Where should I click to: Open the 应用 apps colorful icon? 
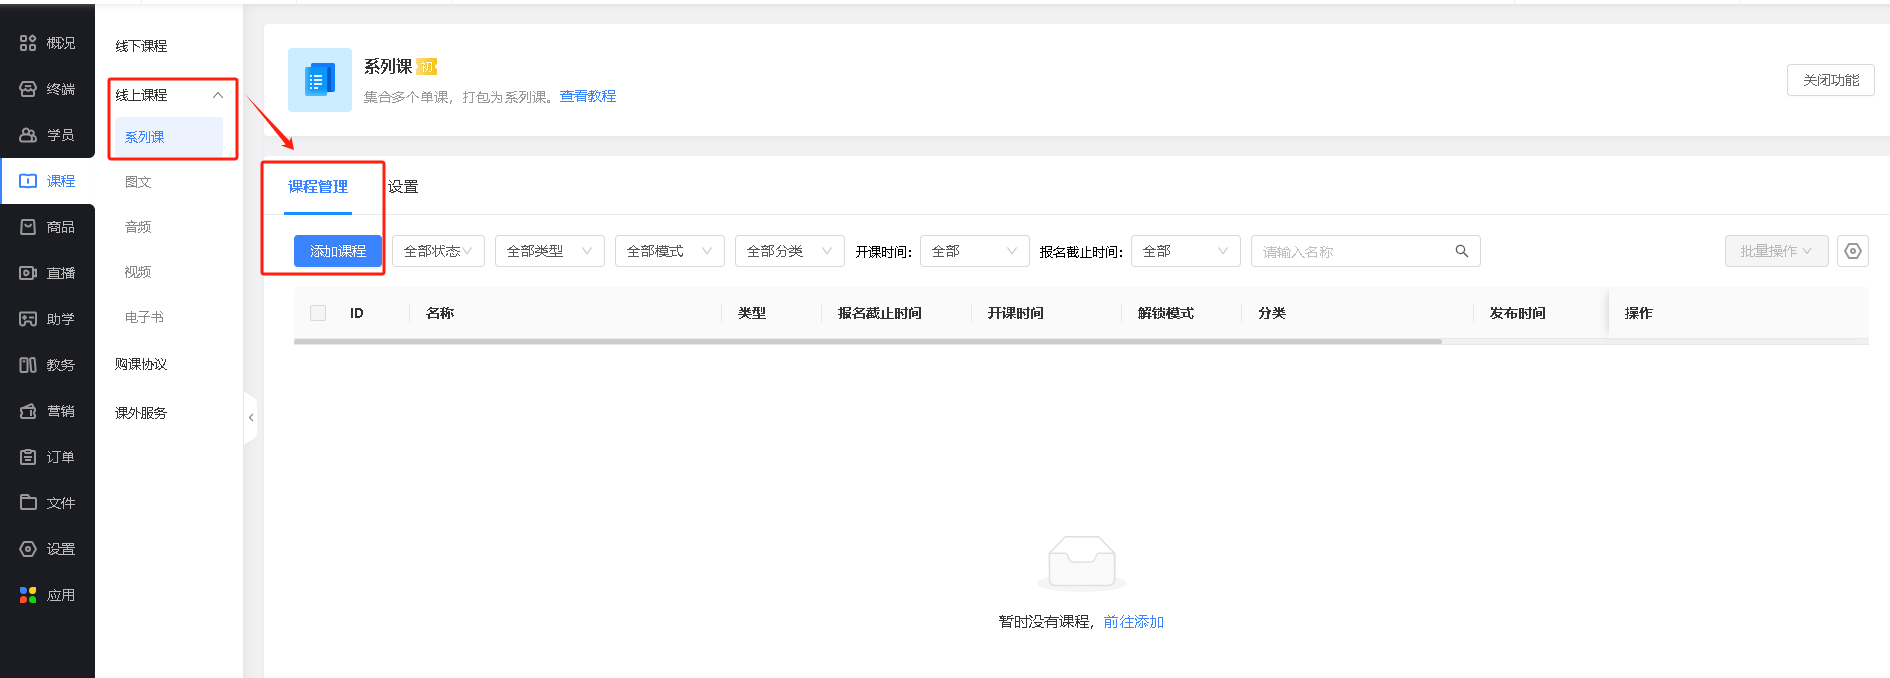point(28,595)
